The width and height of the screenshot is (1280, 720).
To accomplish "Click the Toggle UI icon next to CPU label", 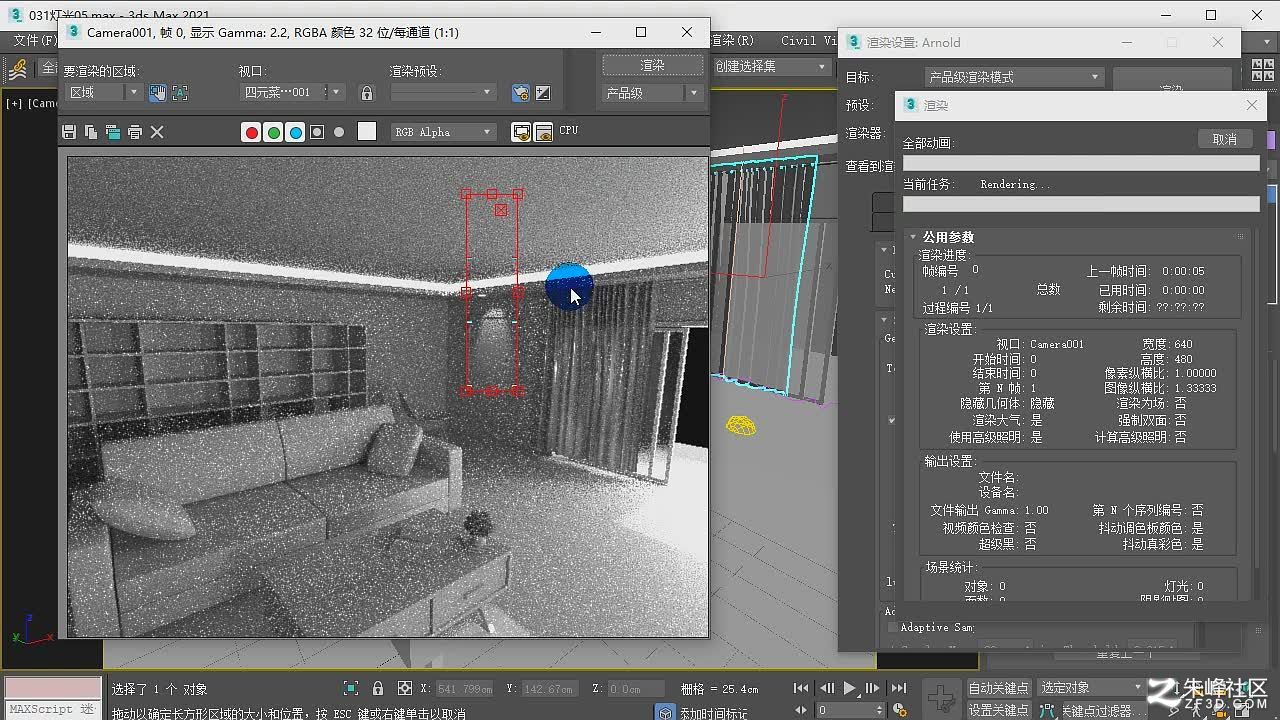I will tap(544, 132).
